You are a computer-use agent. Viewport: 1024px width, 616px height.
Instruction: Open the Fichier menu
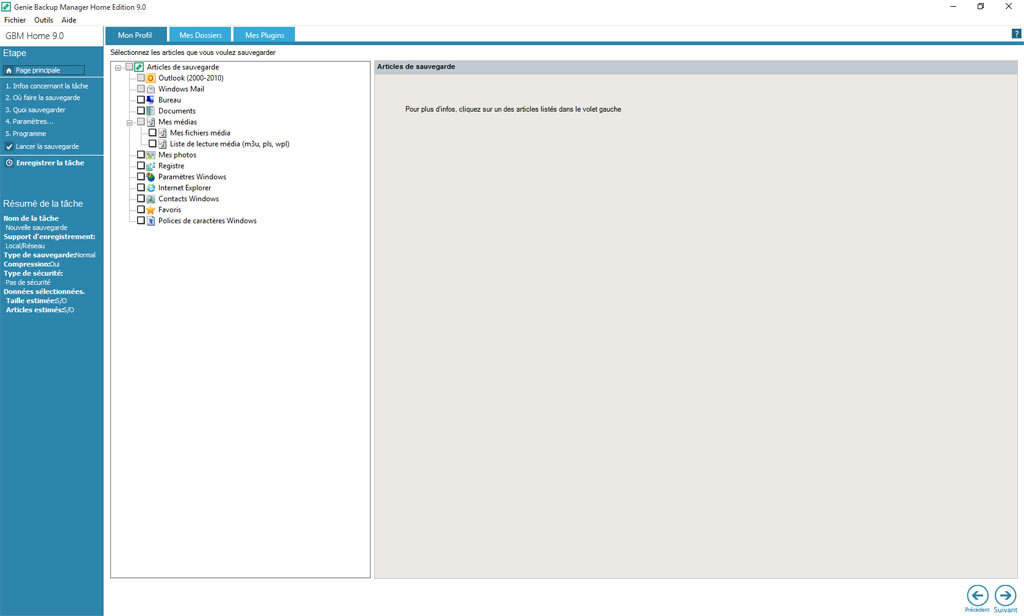click(x=15, y=20)
